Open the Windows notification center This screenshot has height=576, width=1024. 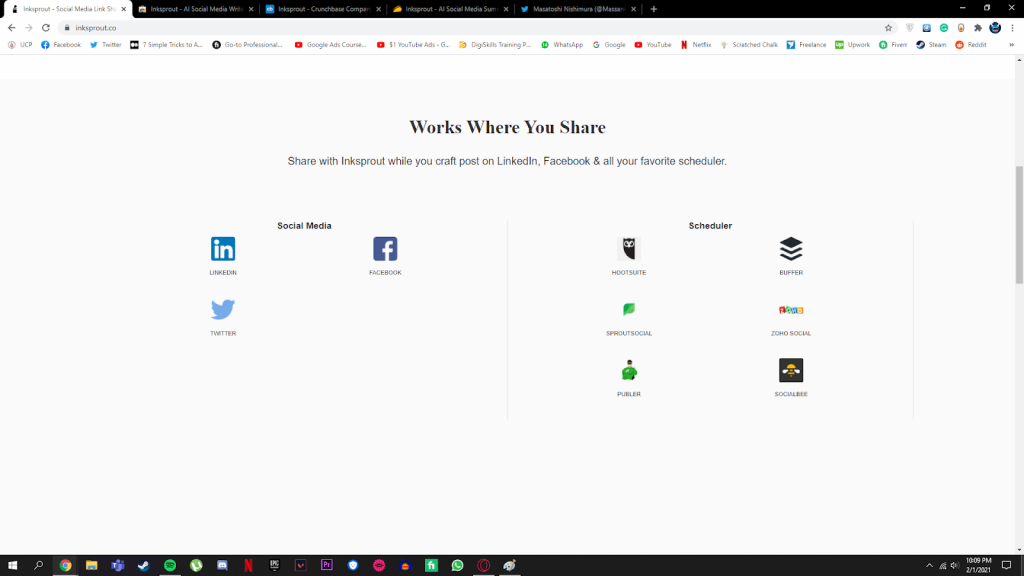(x=1006, y=566)
